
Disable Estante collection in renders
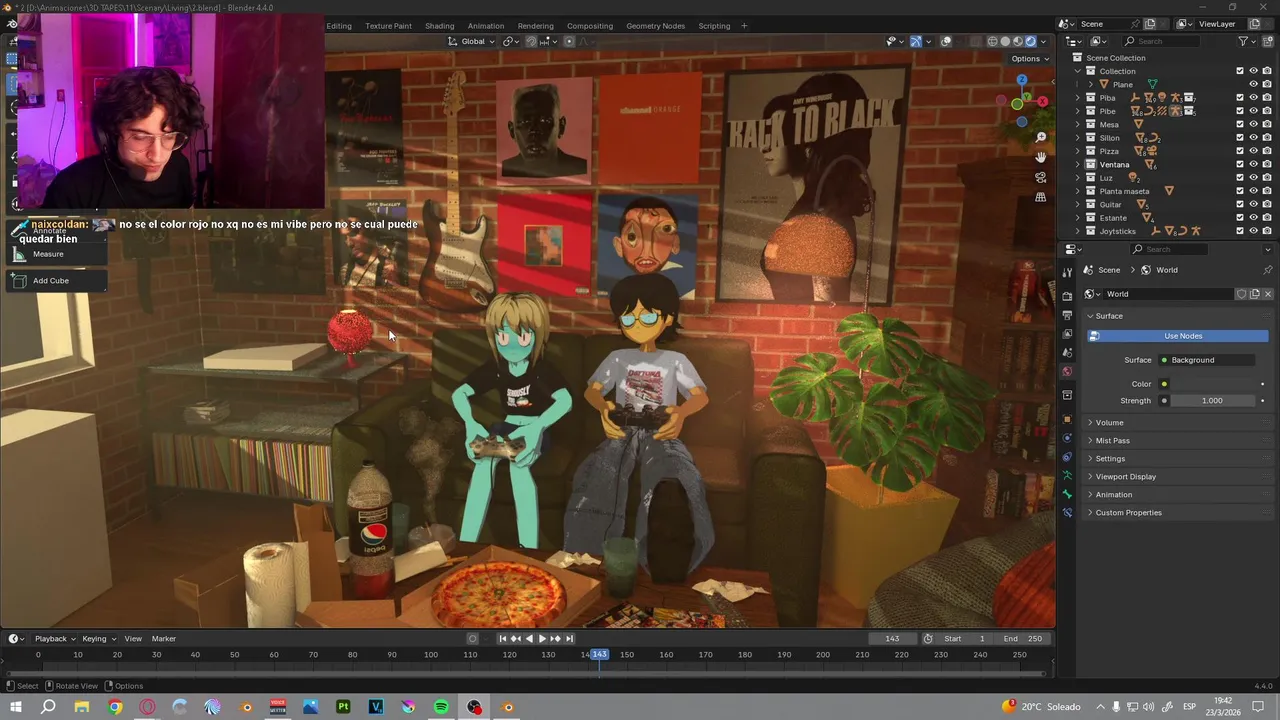click(x=1267, y=218)
